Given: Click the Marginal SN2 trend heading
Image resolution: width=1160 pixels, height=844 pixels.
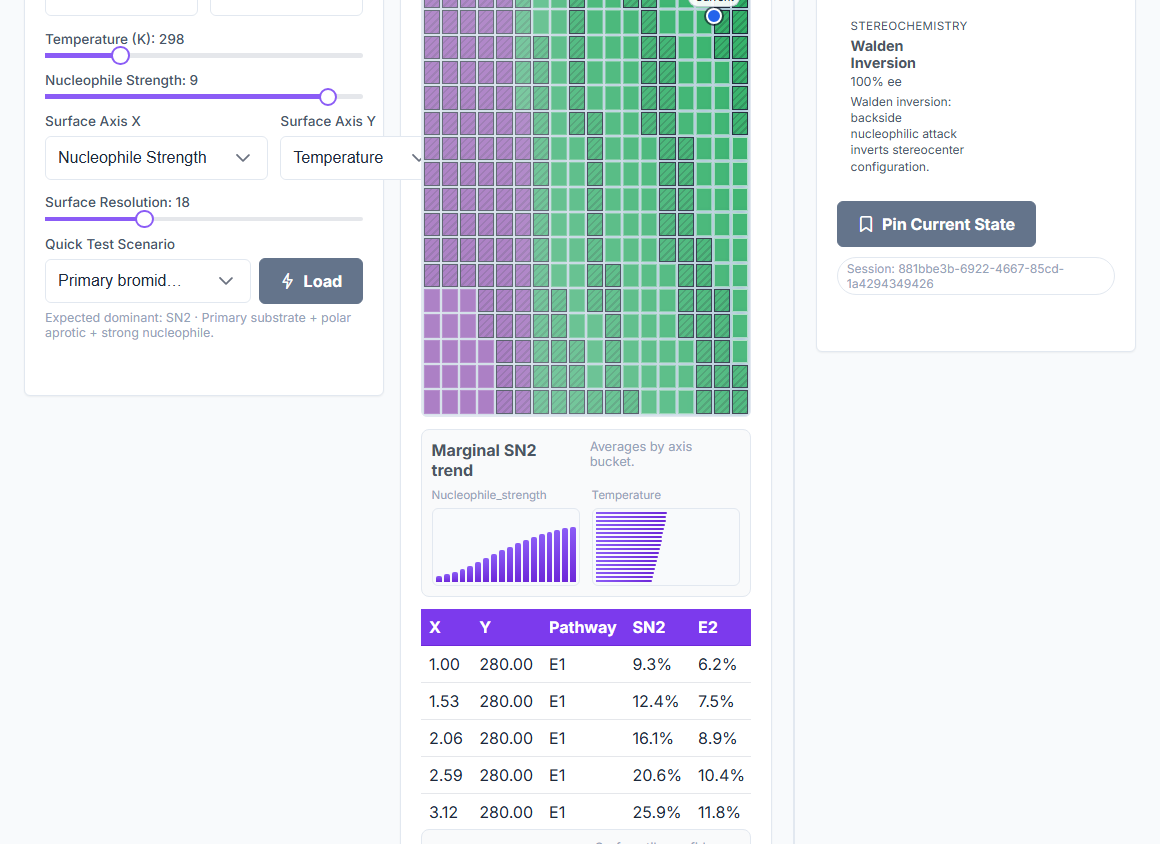Looking at the screenshot, I should pos(484,460).
